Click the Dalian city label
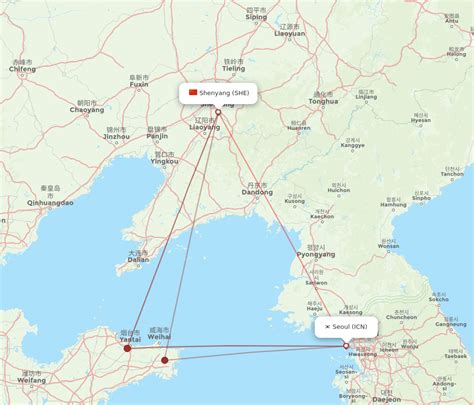The height and width of the screenshot is (405, 474). [x=138, y=260]
